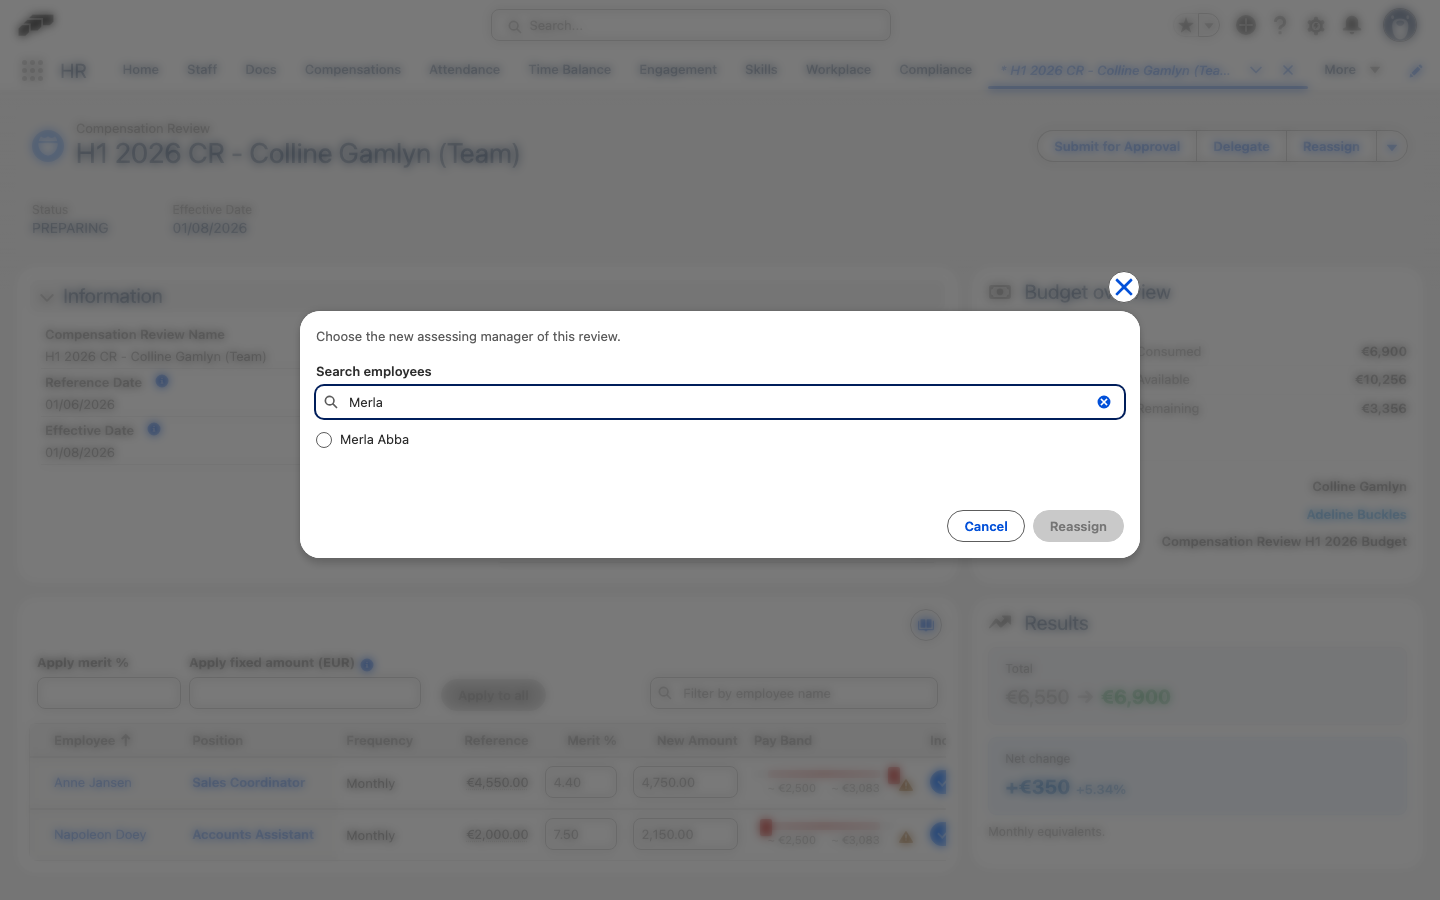
Task: Click warning icon in Anne Jansen row
Action: point(906,786)
